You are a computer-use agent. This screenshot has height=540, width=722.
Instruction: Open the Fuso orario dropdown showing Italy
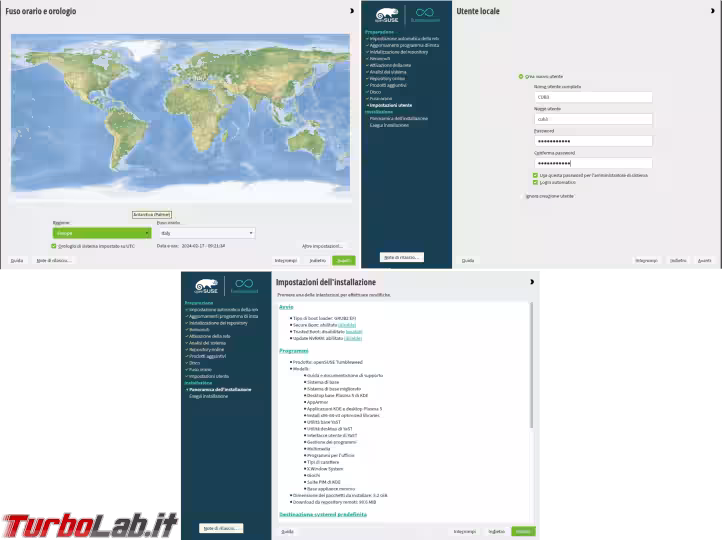click(x=207, y=233)
